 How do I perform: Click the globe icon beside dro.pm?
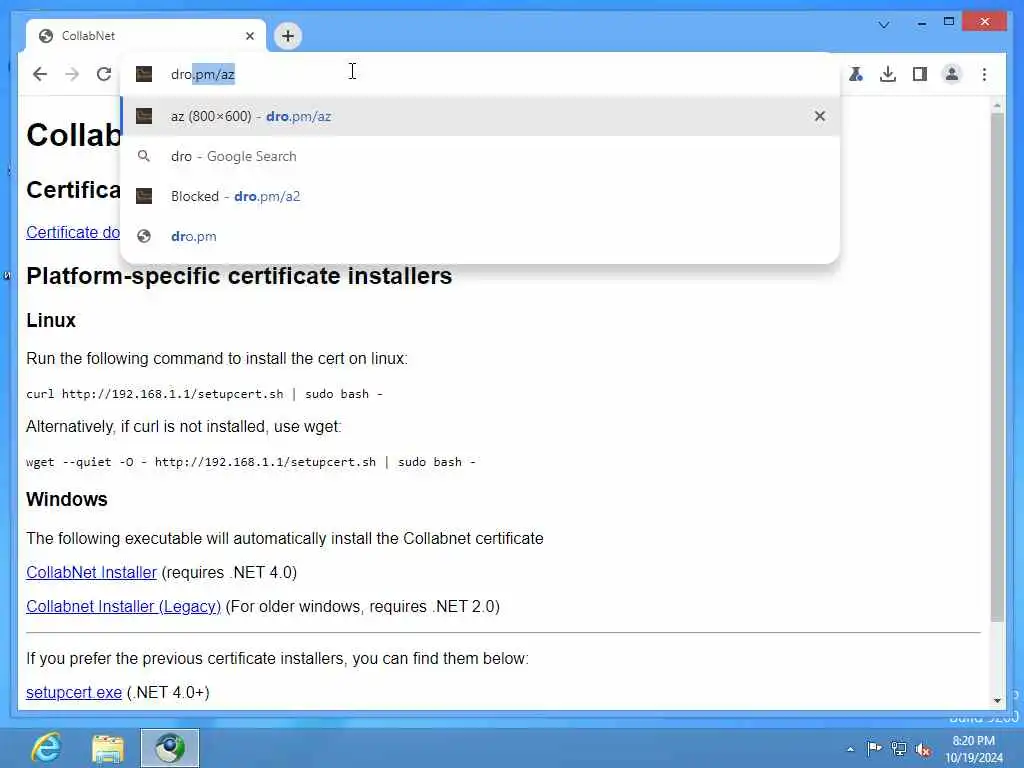click(x=144, y=236)
